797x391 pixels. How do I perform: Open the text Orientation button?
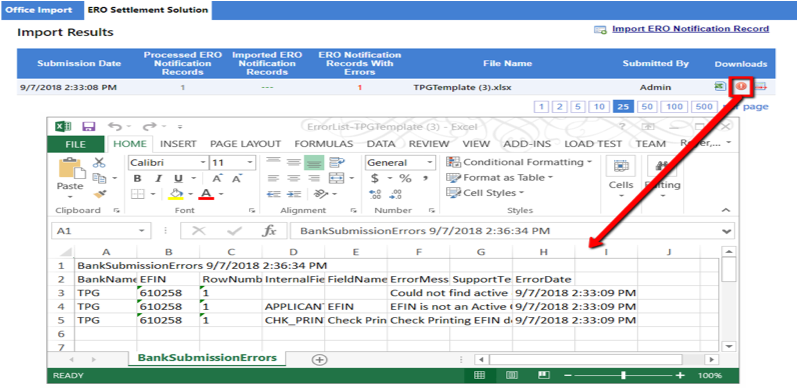(320, 194)
